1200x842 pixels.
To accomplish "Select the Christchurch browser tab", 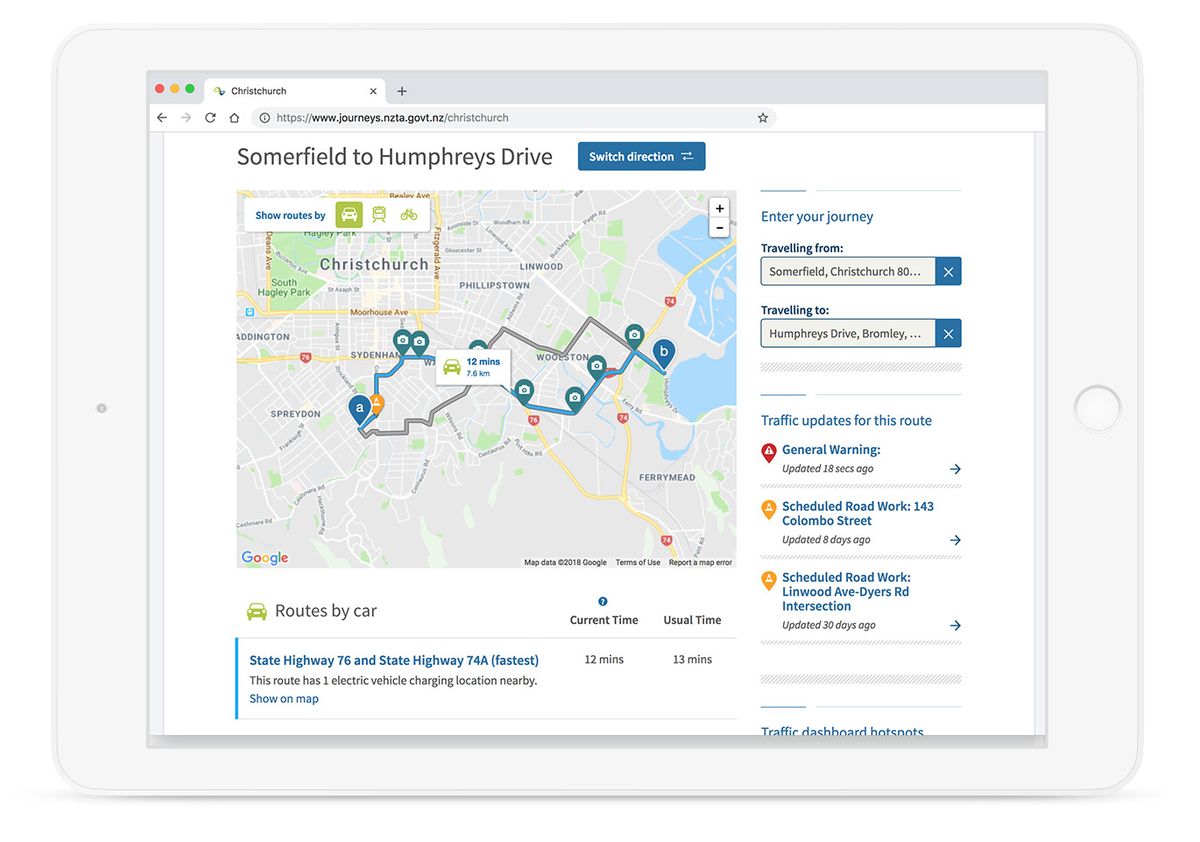I will pos(295,91).
